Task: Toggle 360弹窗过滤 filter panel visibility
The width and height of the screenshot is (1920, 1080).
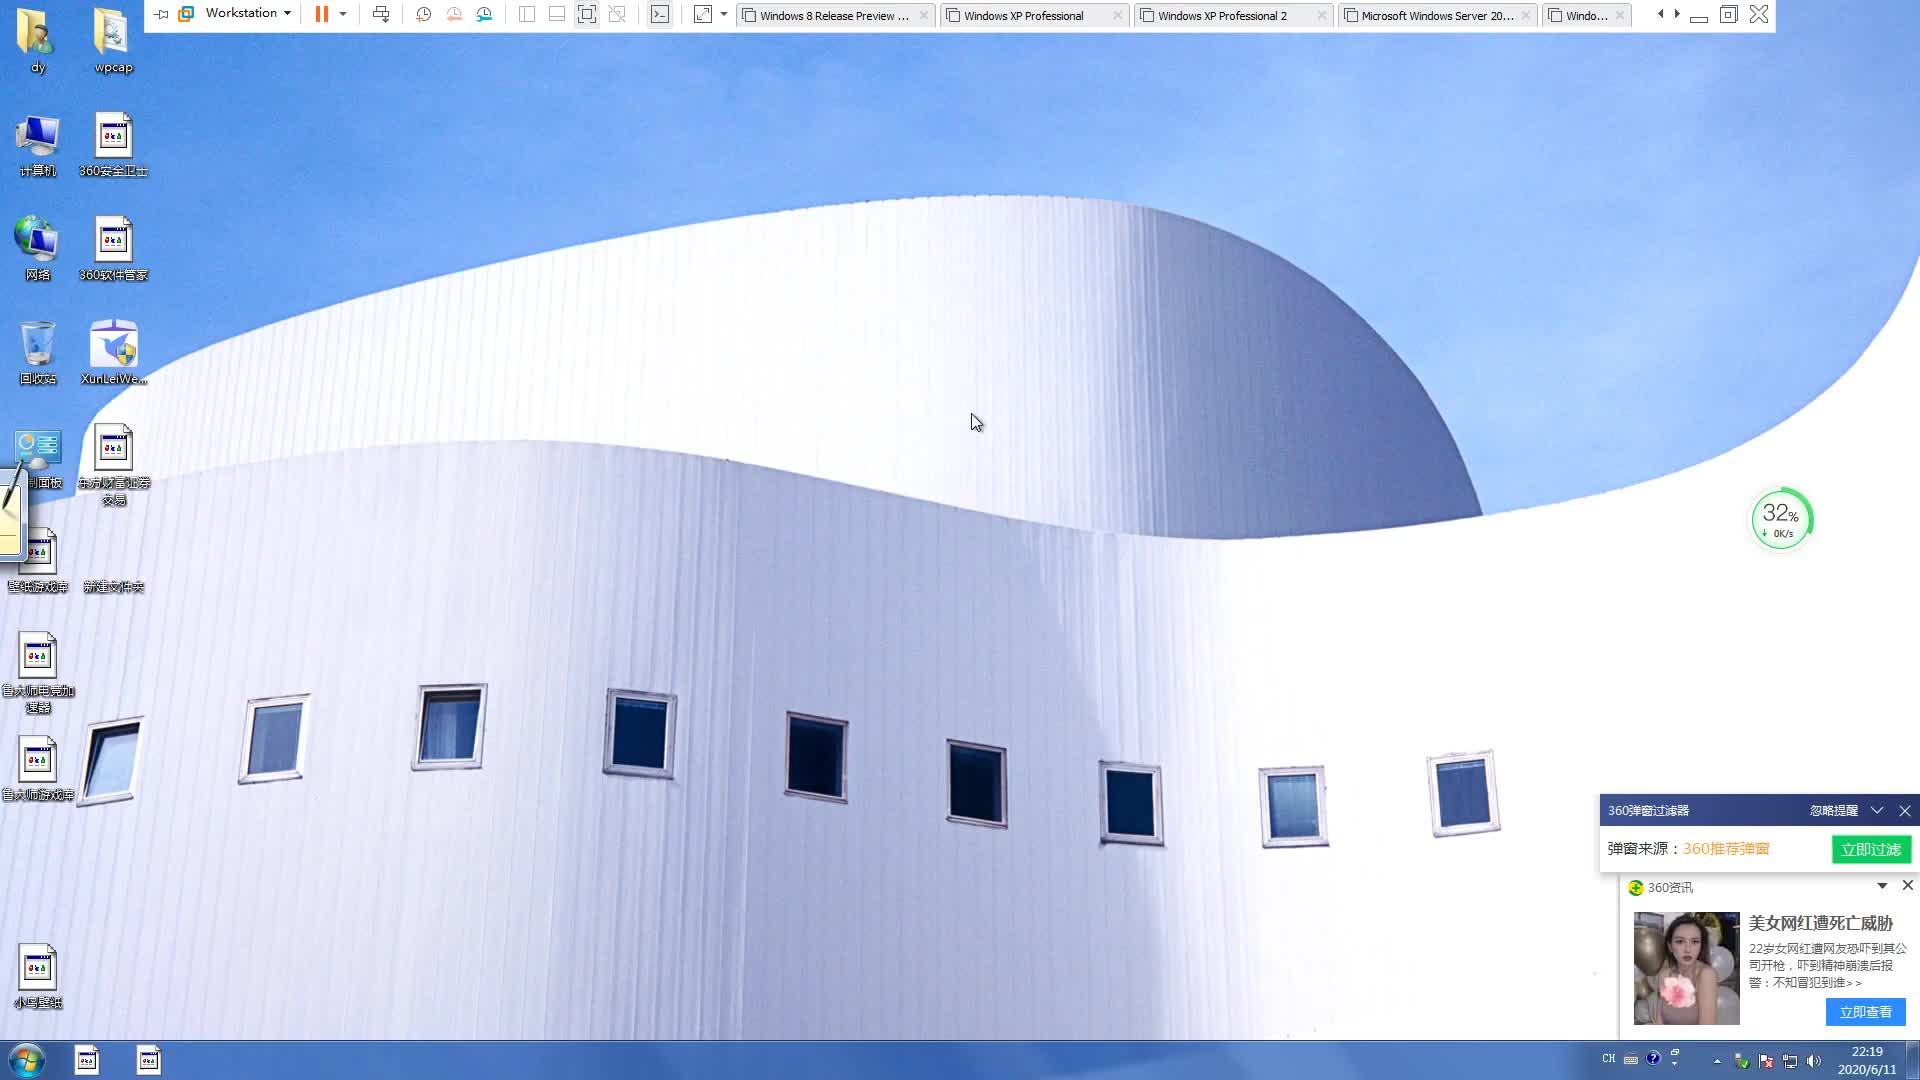Action: (1878, 811)
